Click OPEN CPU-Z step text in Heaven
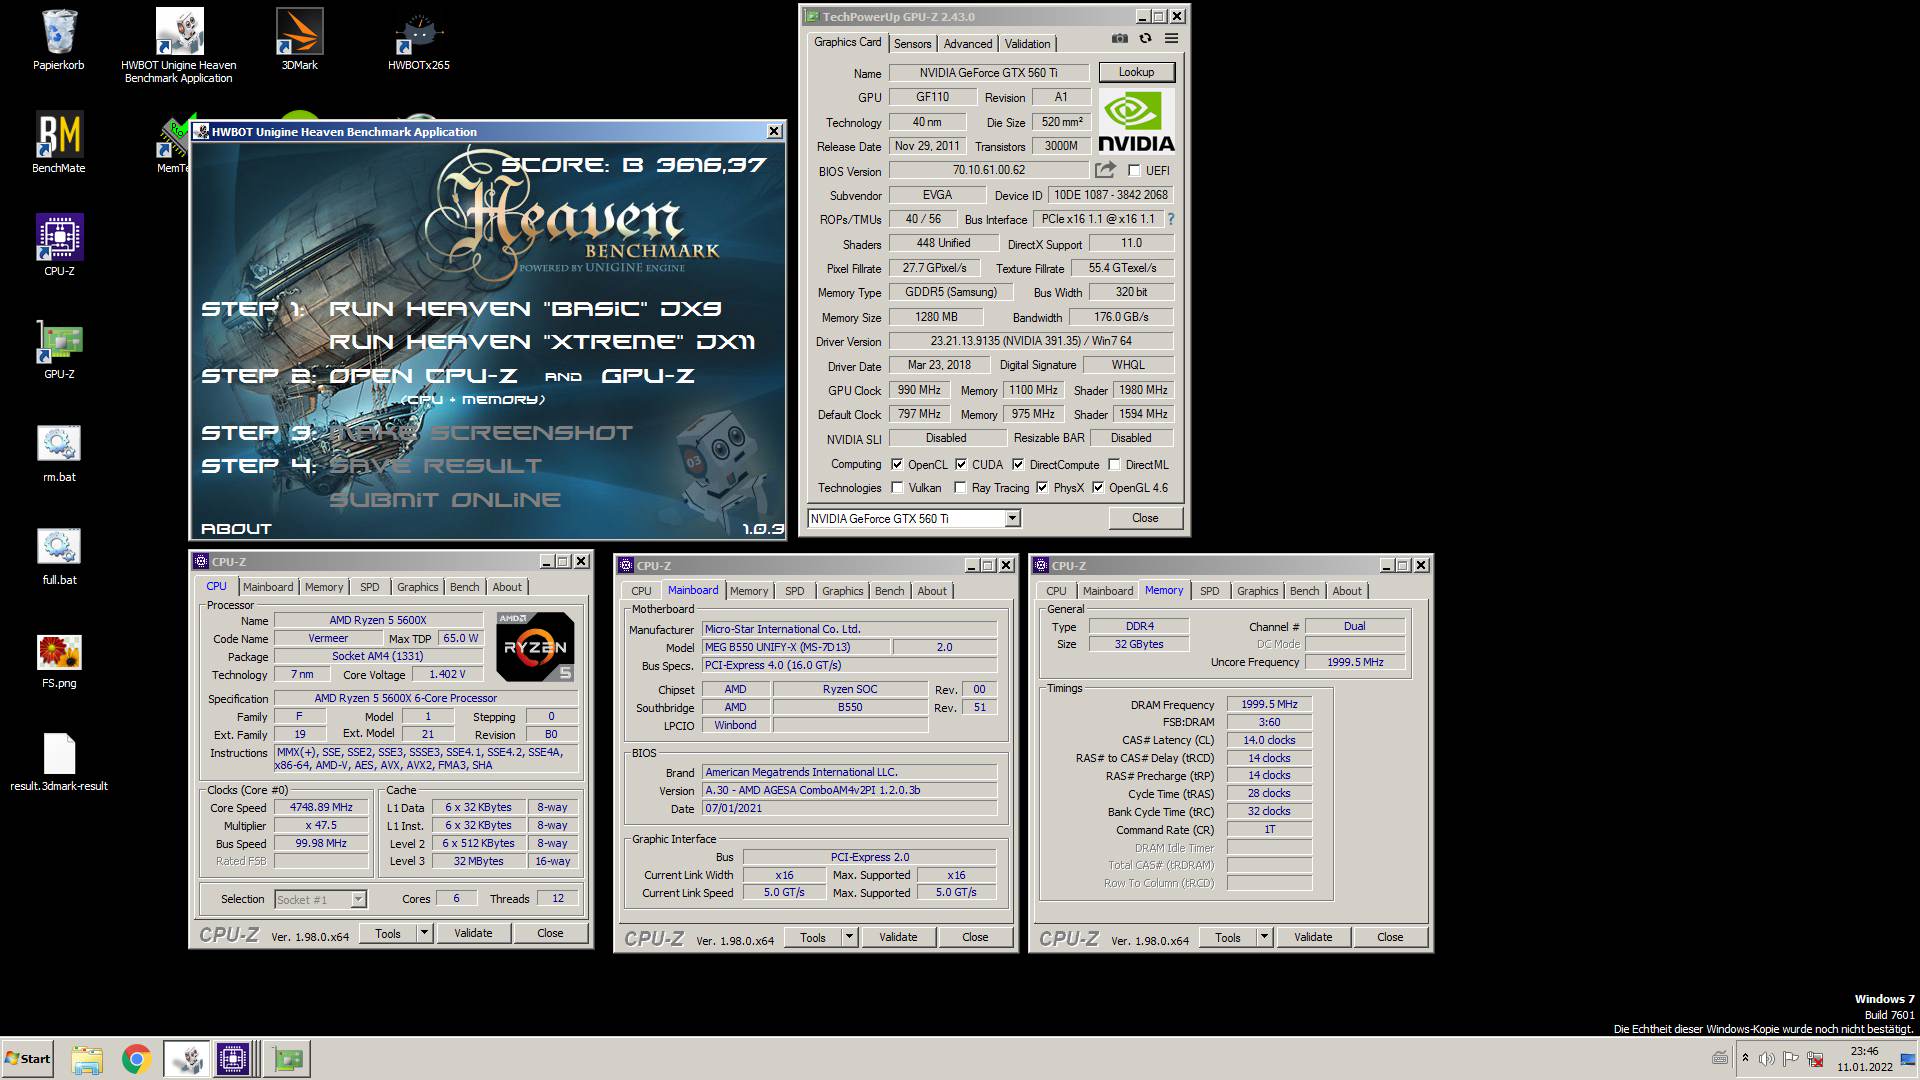 pyautogui.click(x=423, y=376)
